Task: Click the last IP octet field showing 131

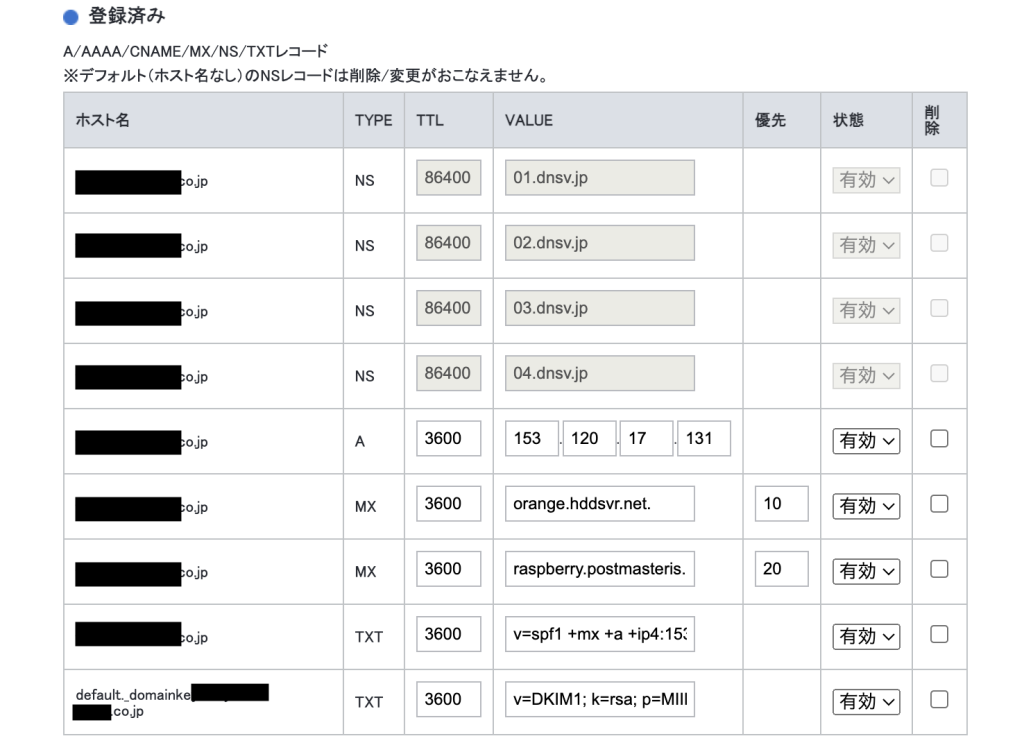Action: (x=703, y=439)
